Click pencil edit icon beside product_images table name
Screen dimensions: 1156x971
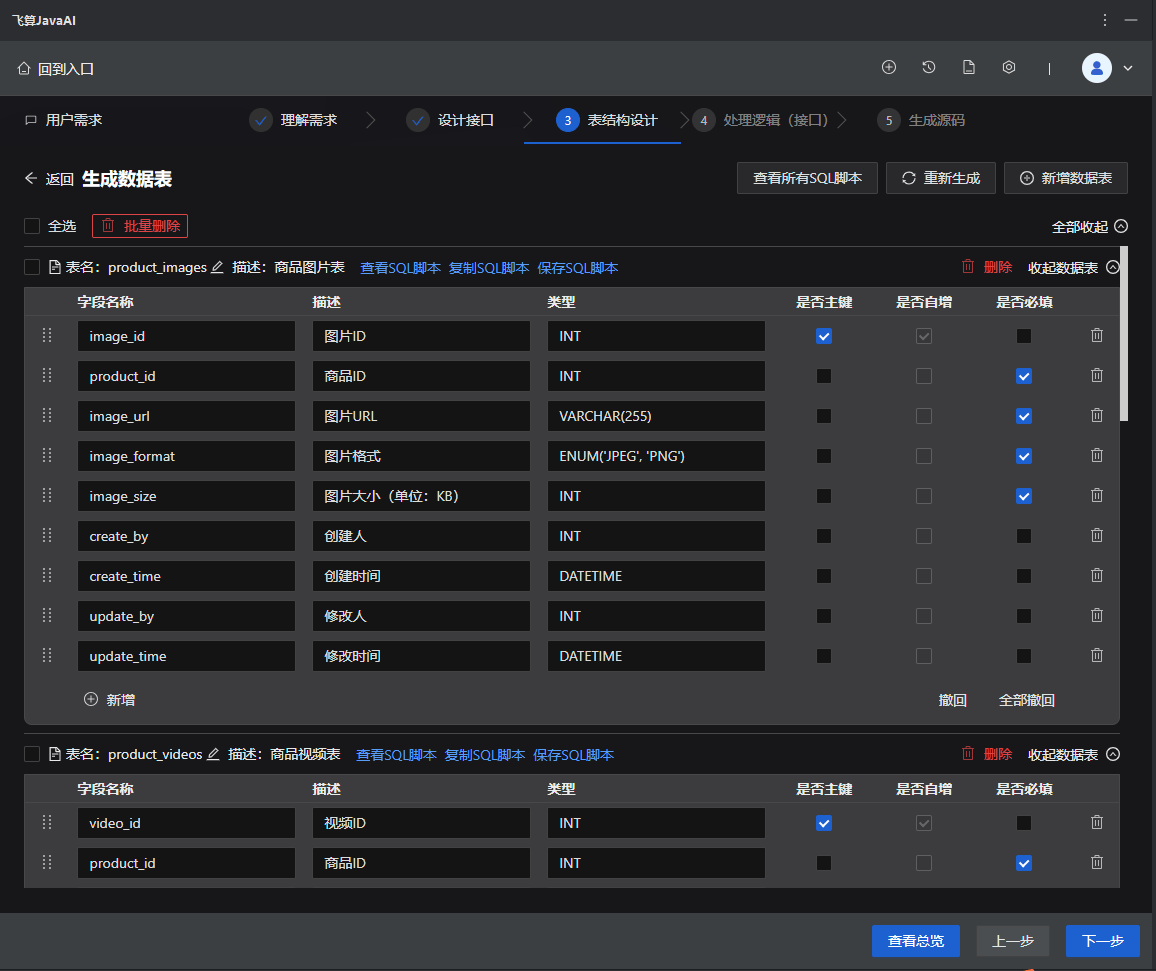click(x=217, y=268)
